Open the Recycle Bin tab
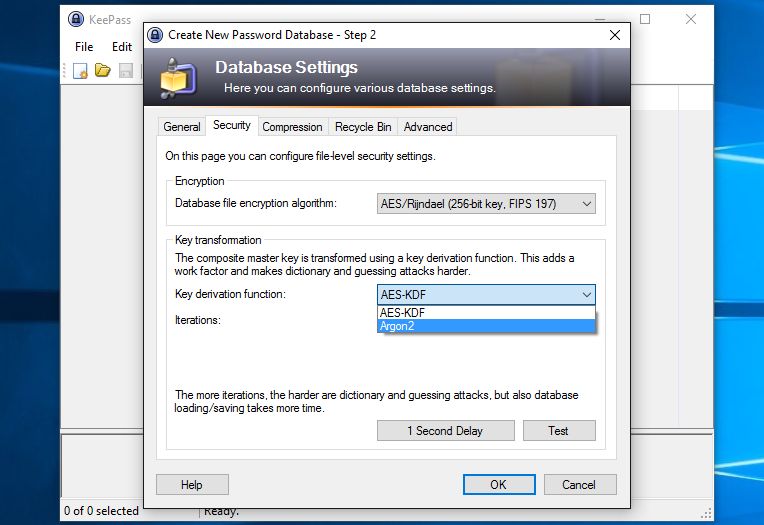Image resolution: width=764 pixels, height=525 pixels. [x=363, y=127]
